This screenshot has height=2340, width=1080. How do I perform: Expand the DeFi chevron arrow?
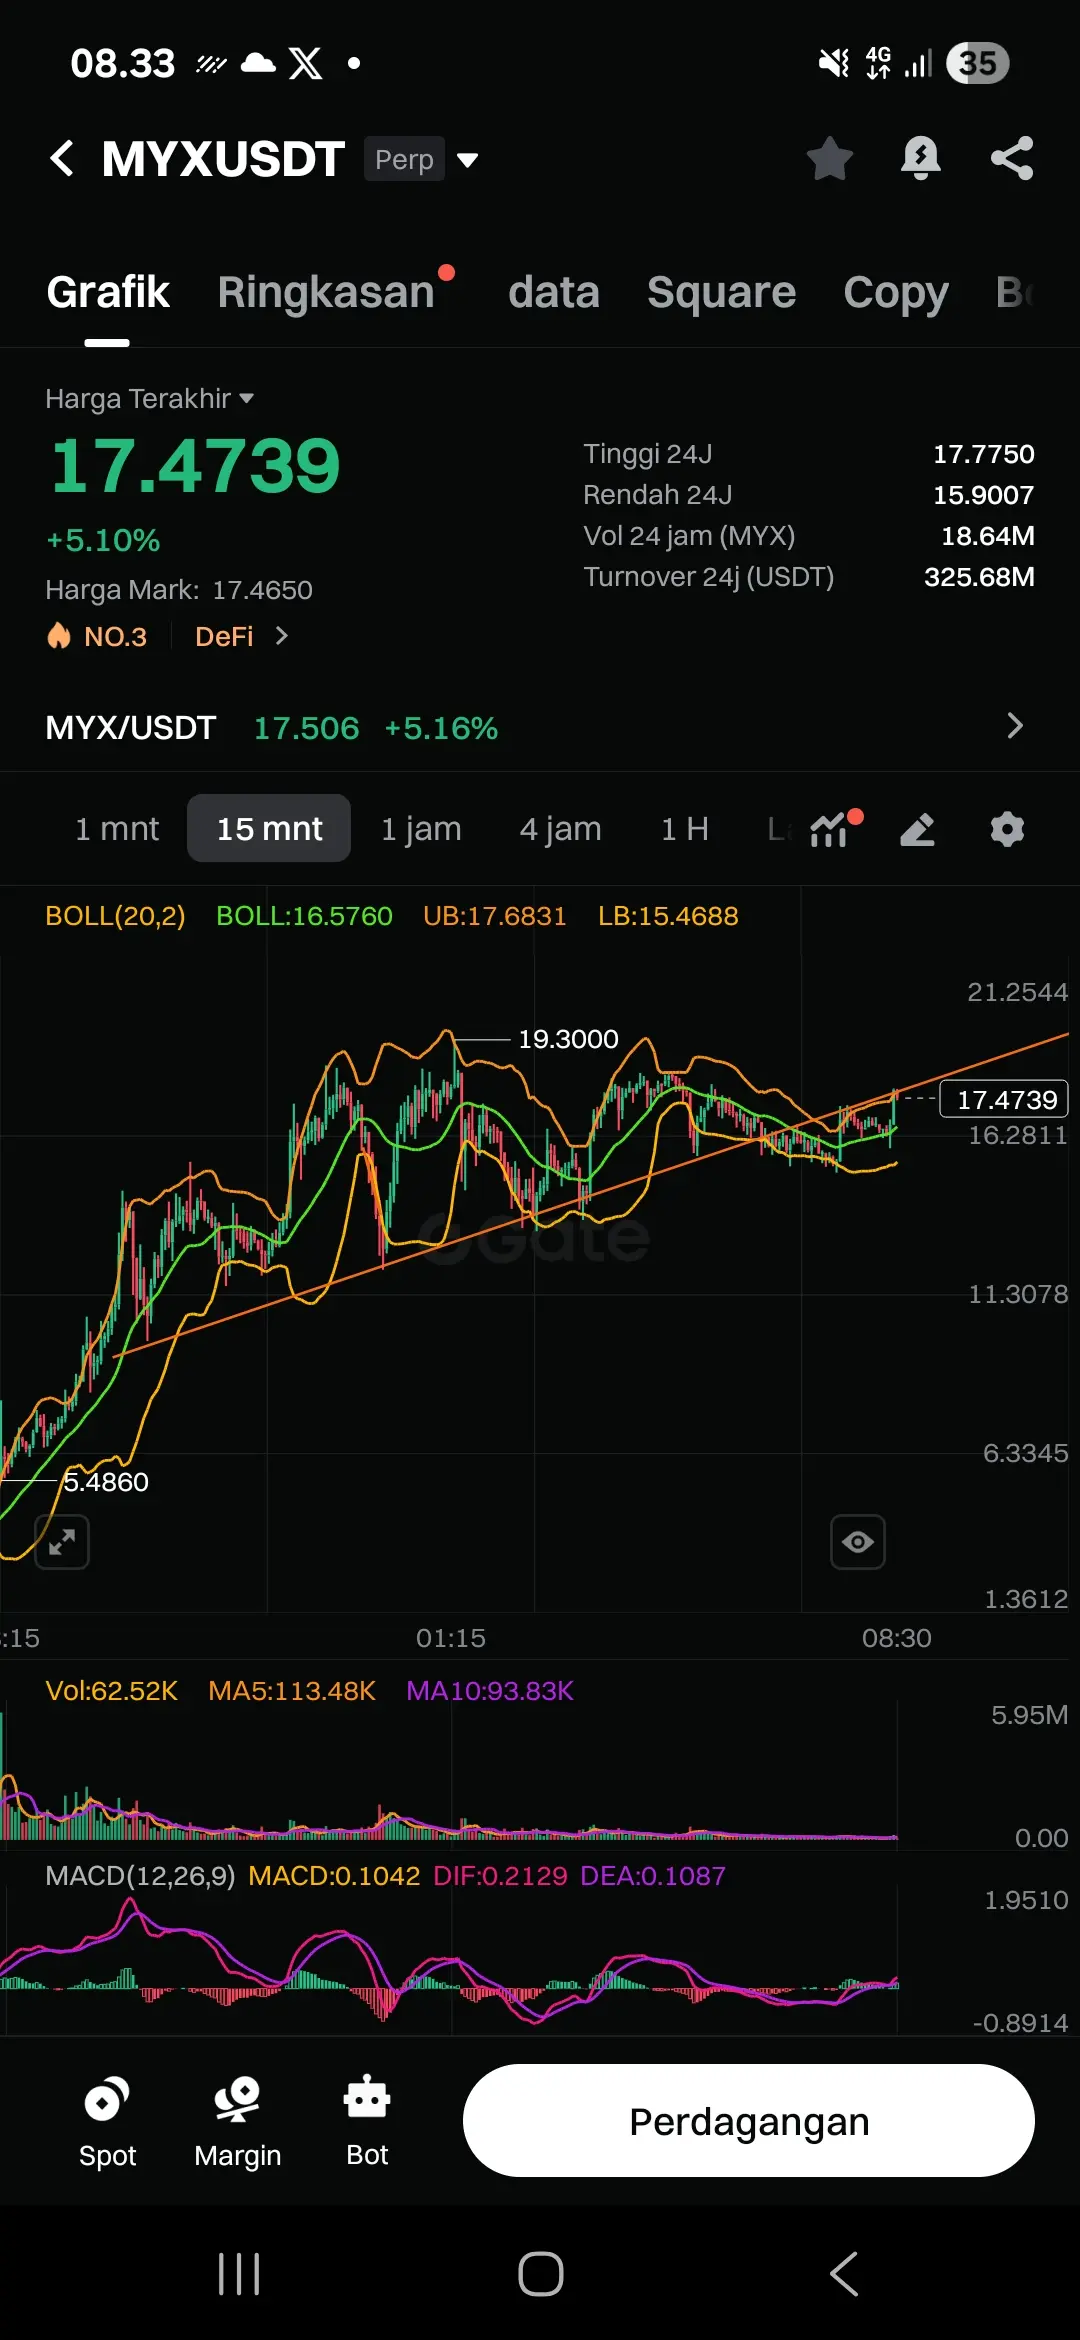(282, 636)
